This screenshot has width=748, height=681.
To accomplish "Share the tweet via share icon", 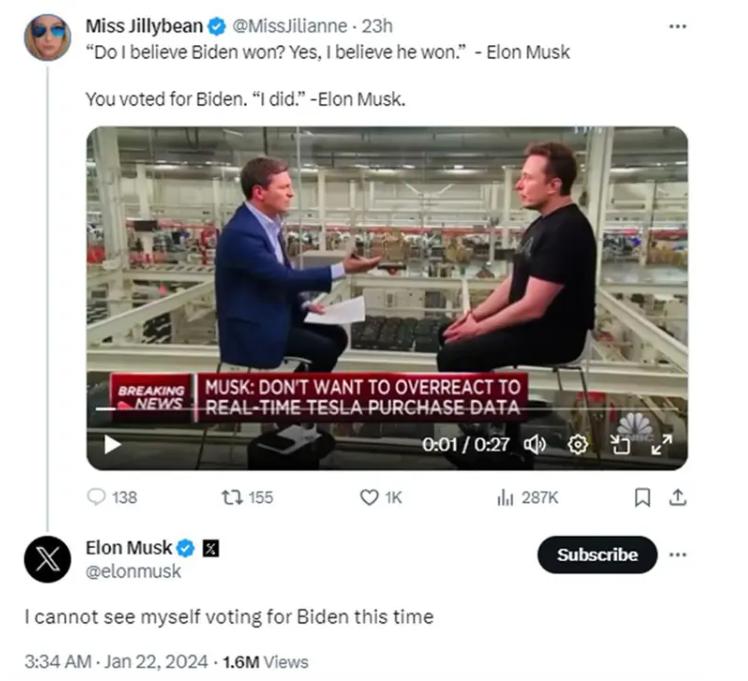I will [x=676, y=497].
